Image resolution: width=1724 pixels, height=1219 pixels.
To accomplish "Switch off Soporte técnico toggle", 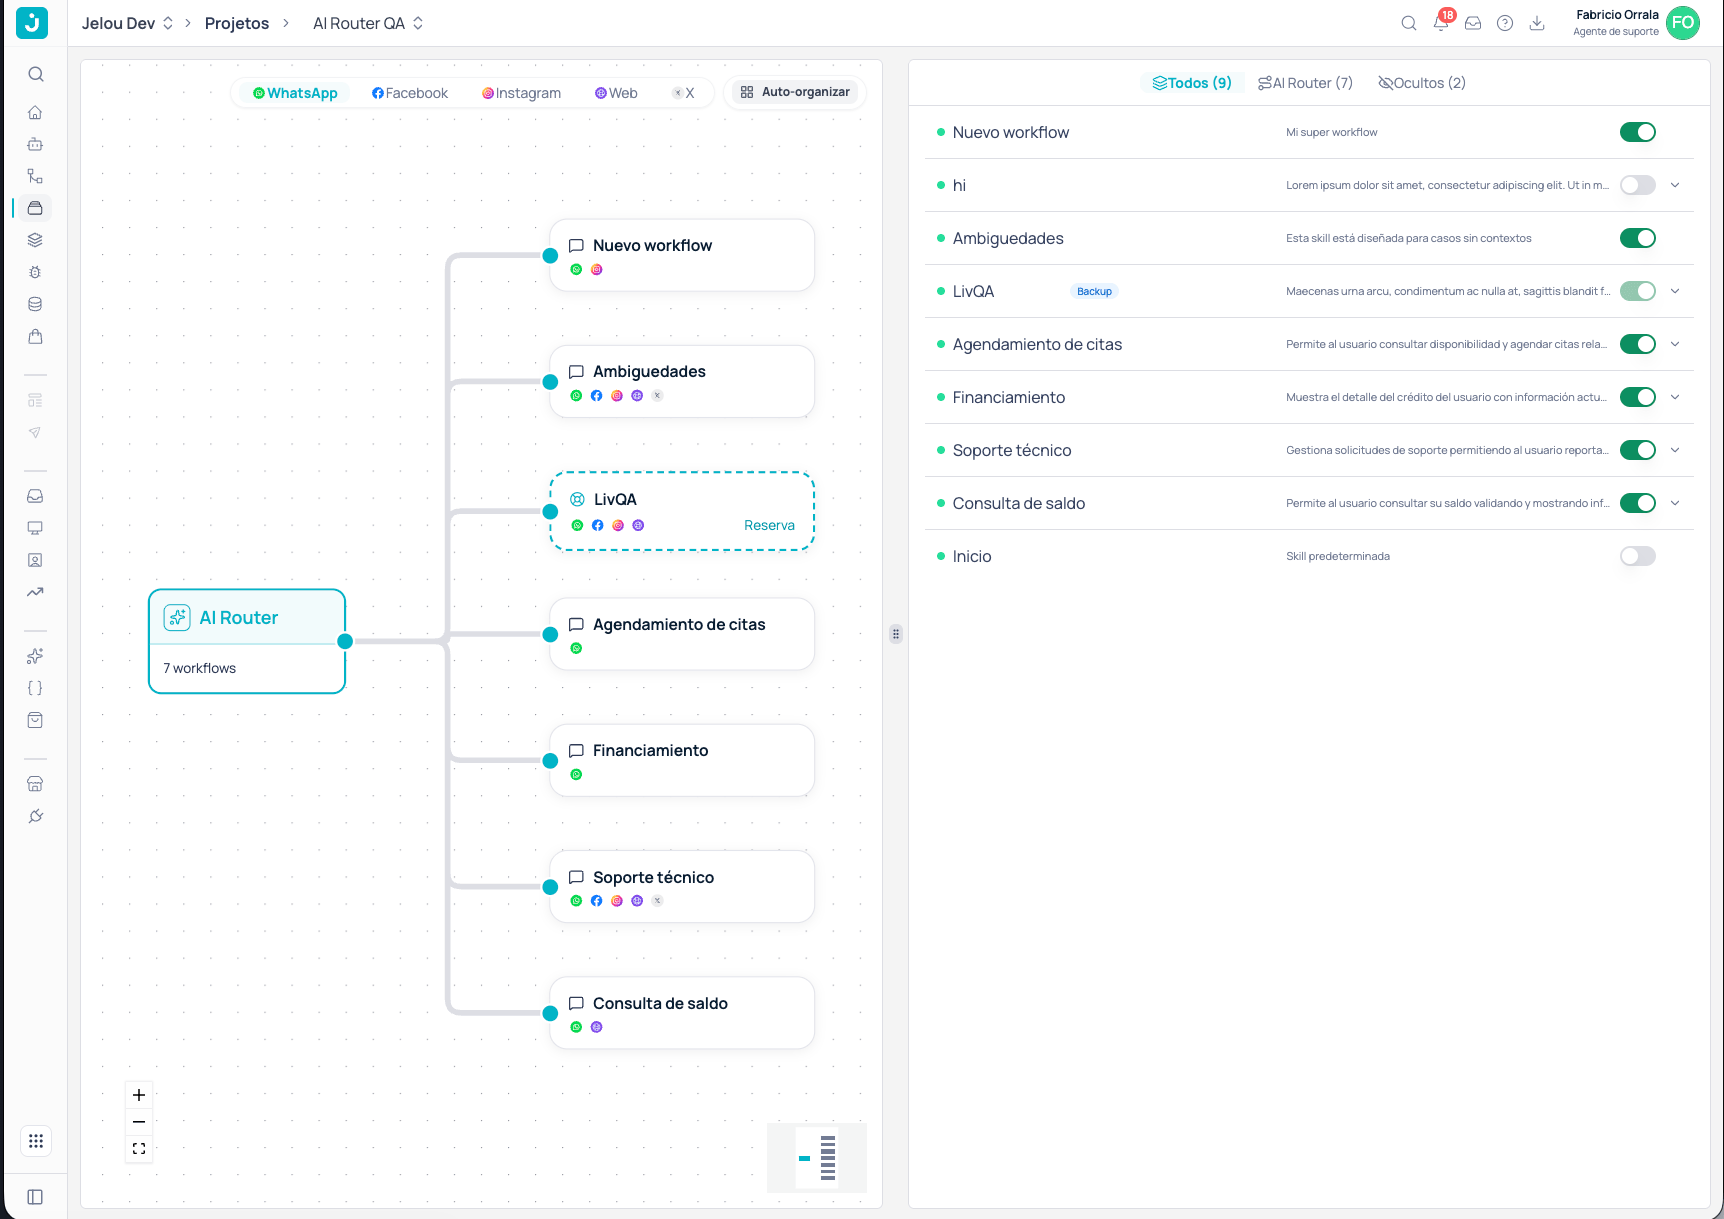I will 1638,450.
